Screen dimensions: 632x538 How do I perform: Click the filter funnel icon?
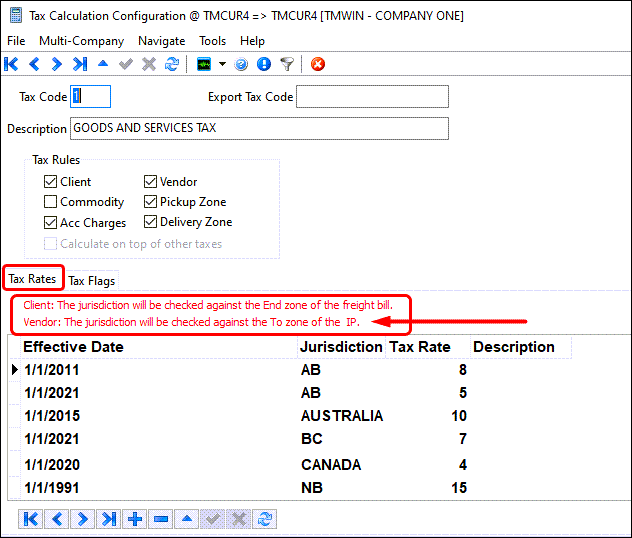(x=287, y=64)
